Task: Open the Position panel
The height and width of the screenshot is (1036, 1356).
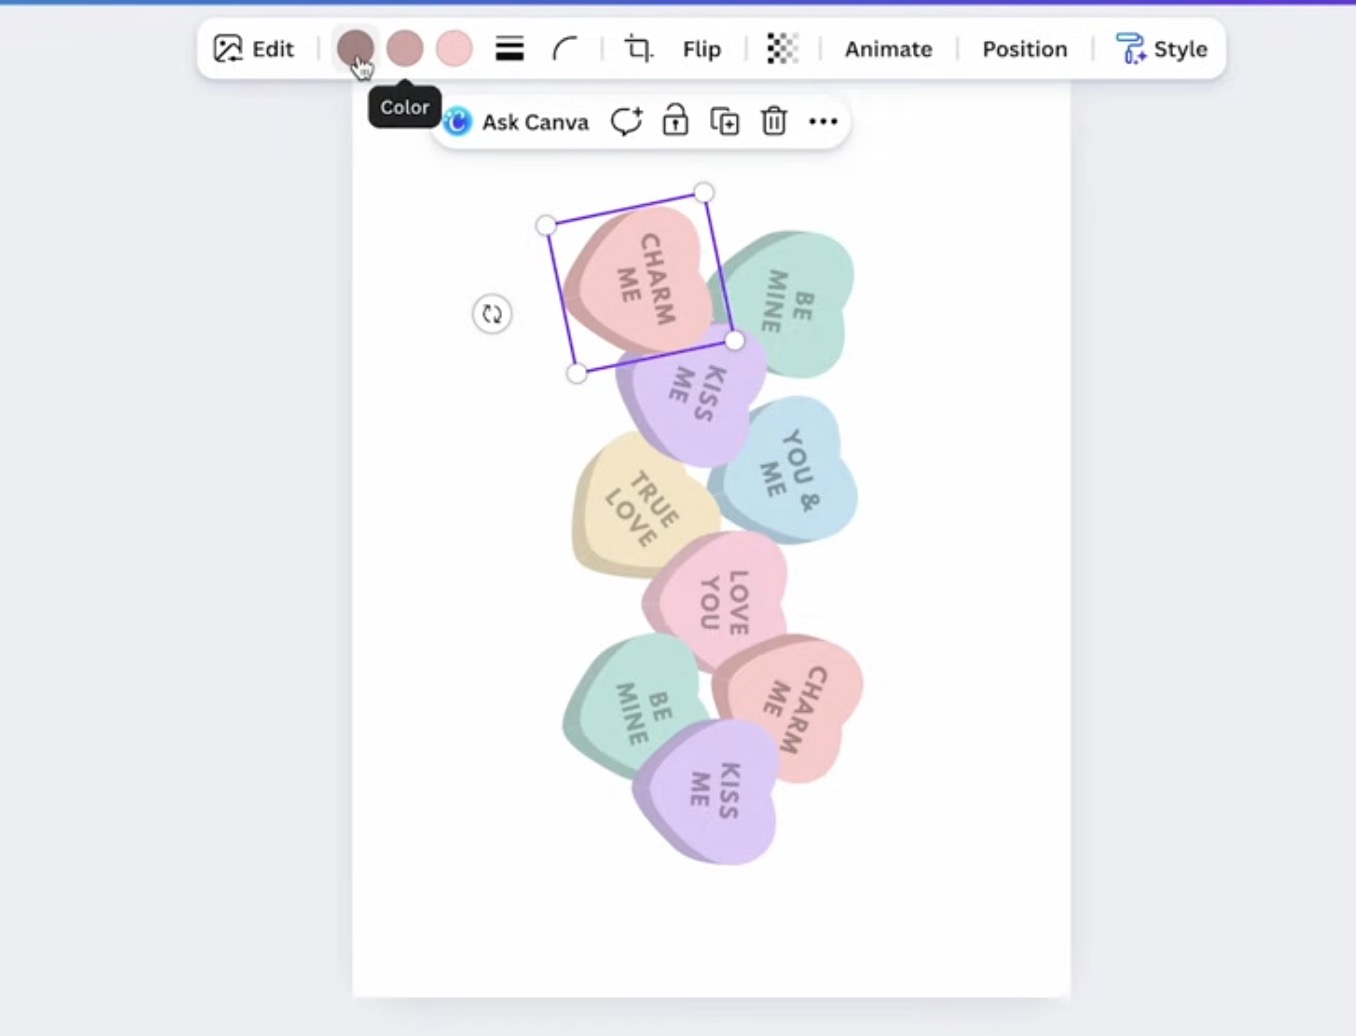Action: pos(1024,49)
